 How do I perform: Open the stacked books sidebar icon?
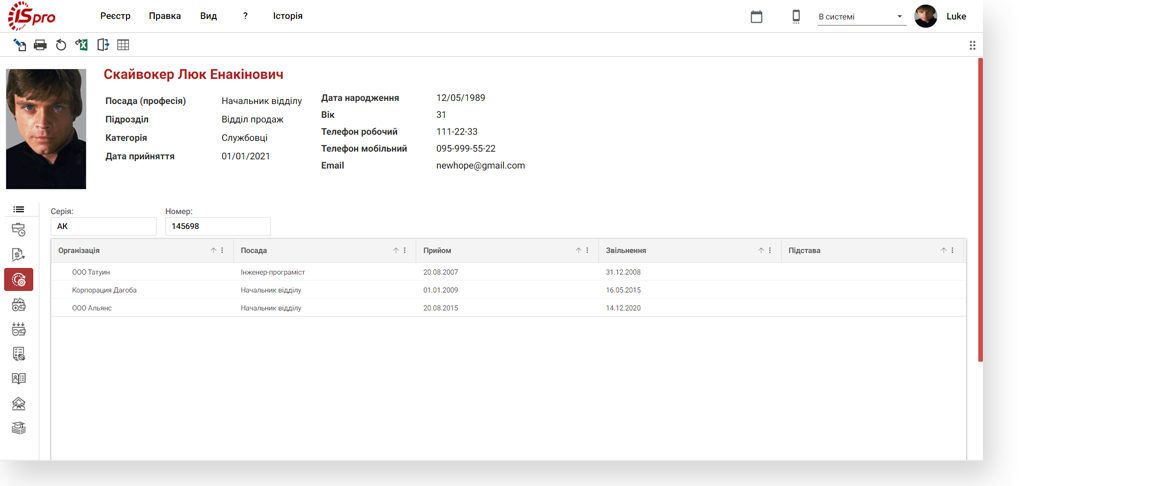click(19, 428)
